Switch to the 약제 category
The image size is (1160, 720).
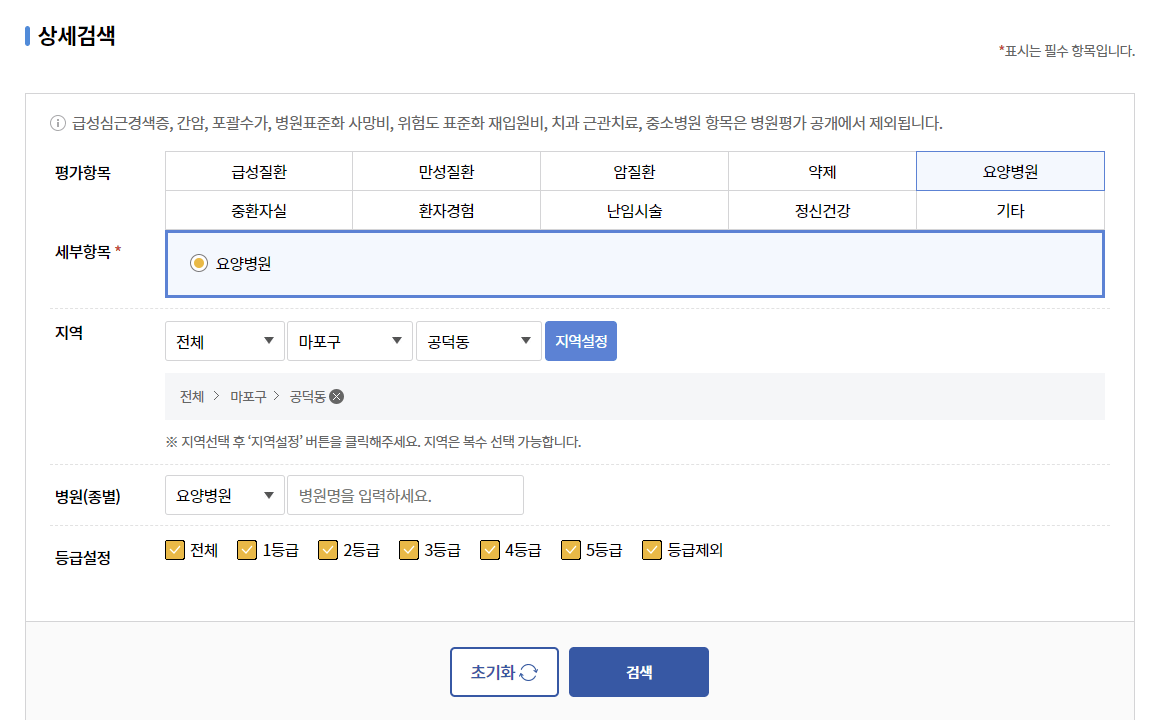pos(822,171)
